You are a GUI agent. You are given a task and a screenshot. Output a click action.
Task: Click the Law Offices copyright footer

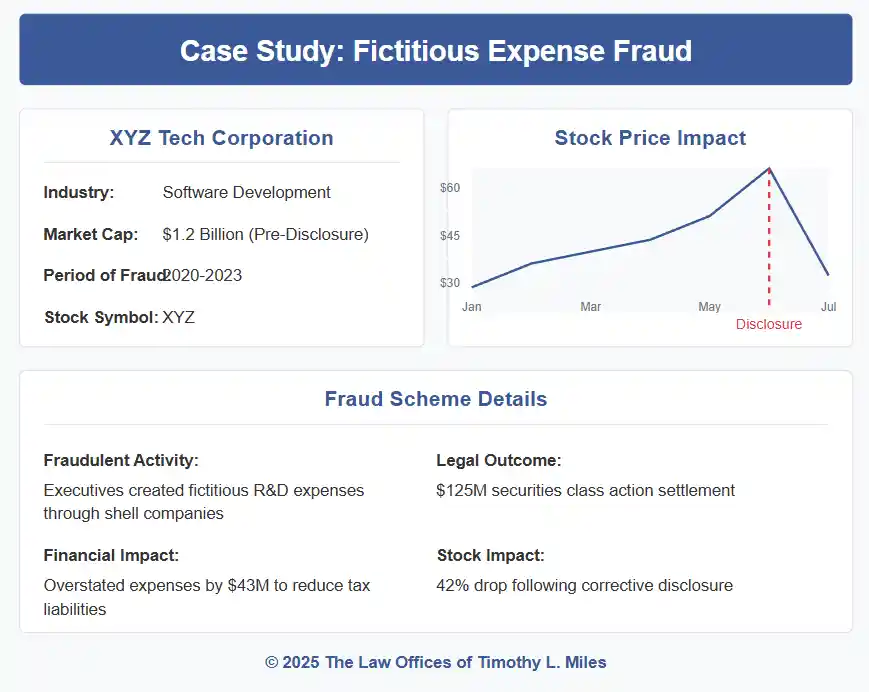(x=435, y=662)
